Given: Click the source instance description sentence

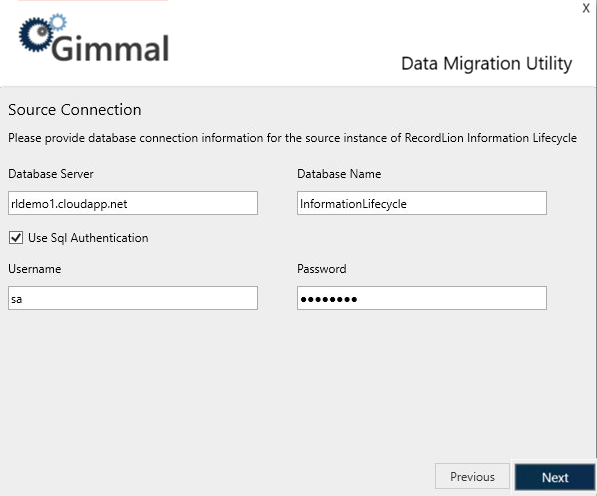Looking at the screenshot, I should [292, 138].
